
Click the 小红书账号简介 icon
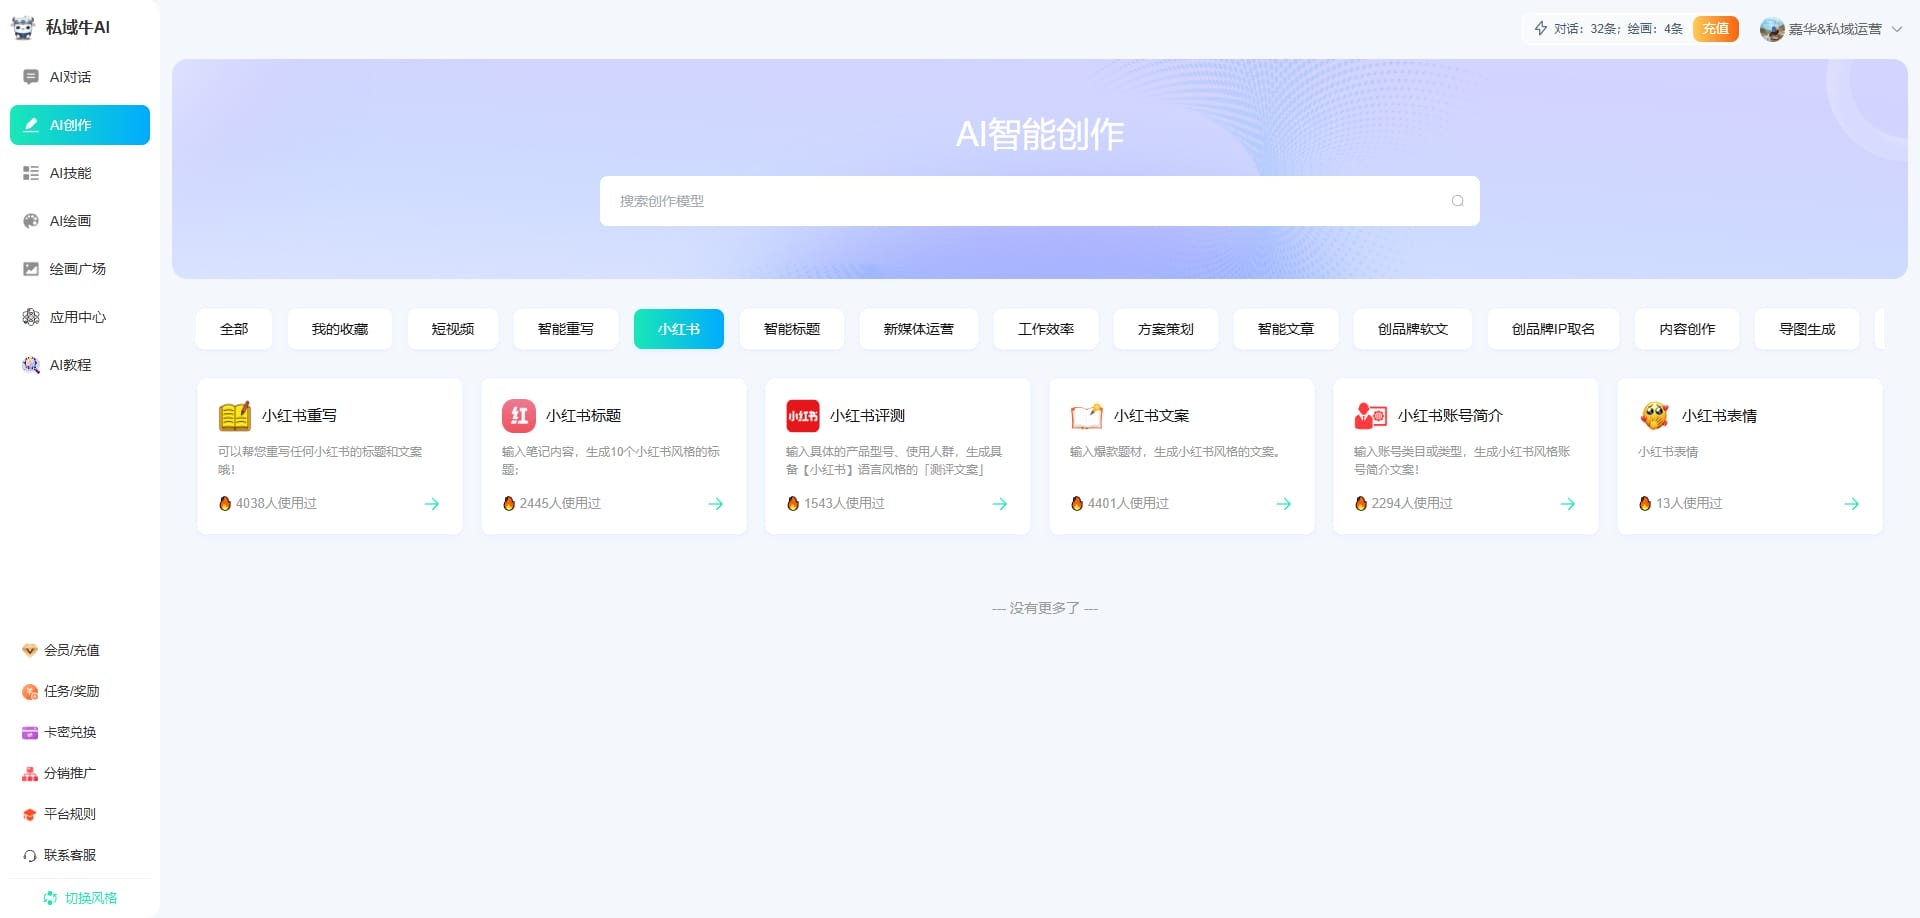[x=1371, y=415]
